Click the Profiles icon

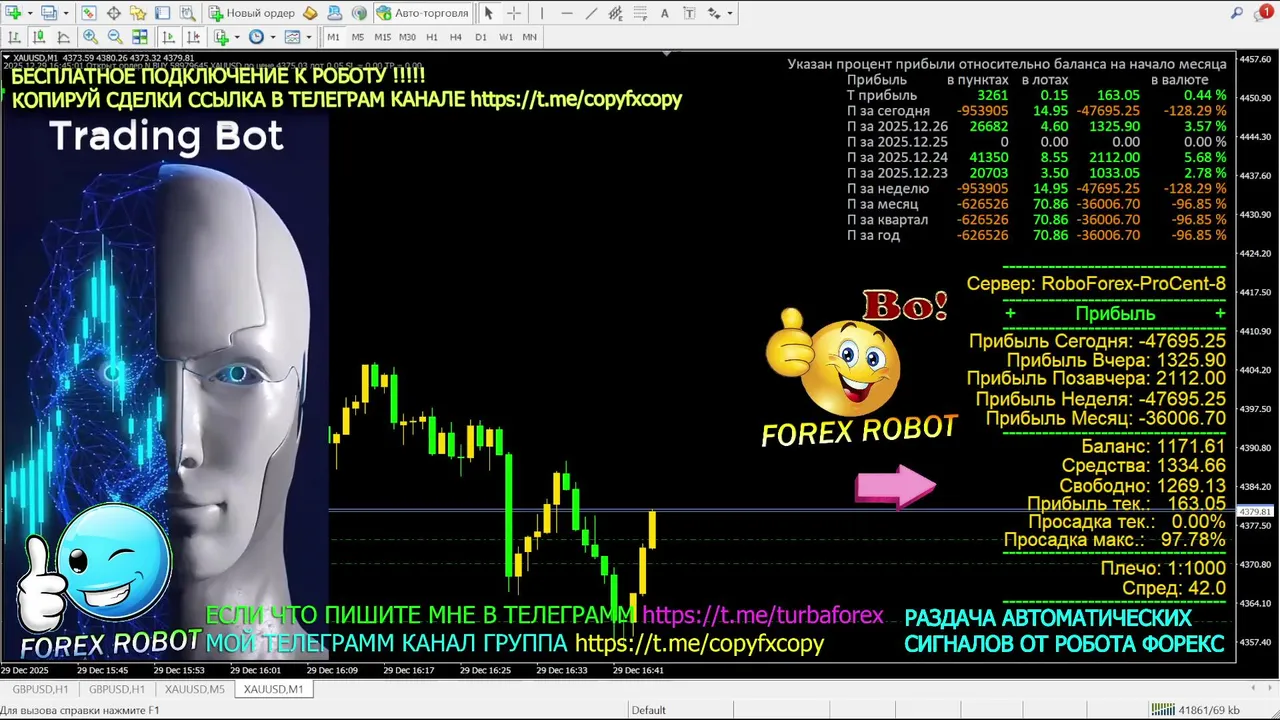49,13
